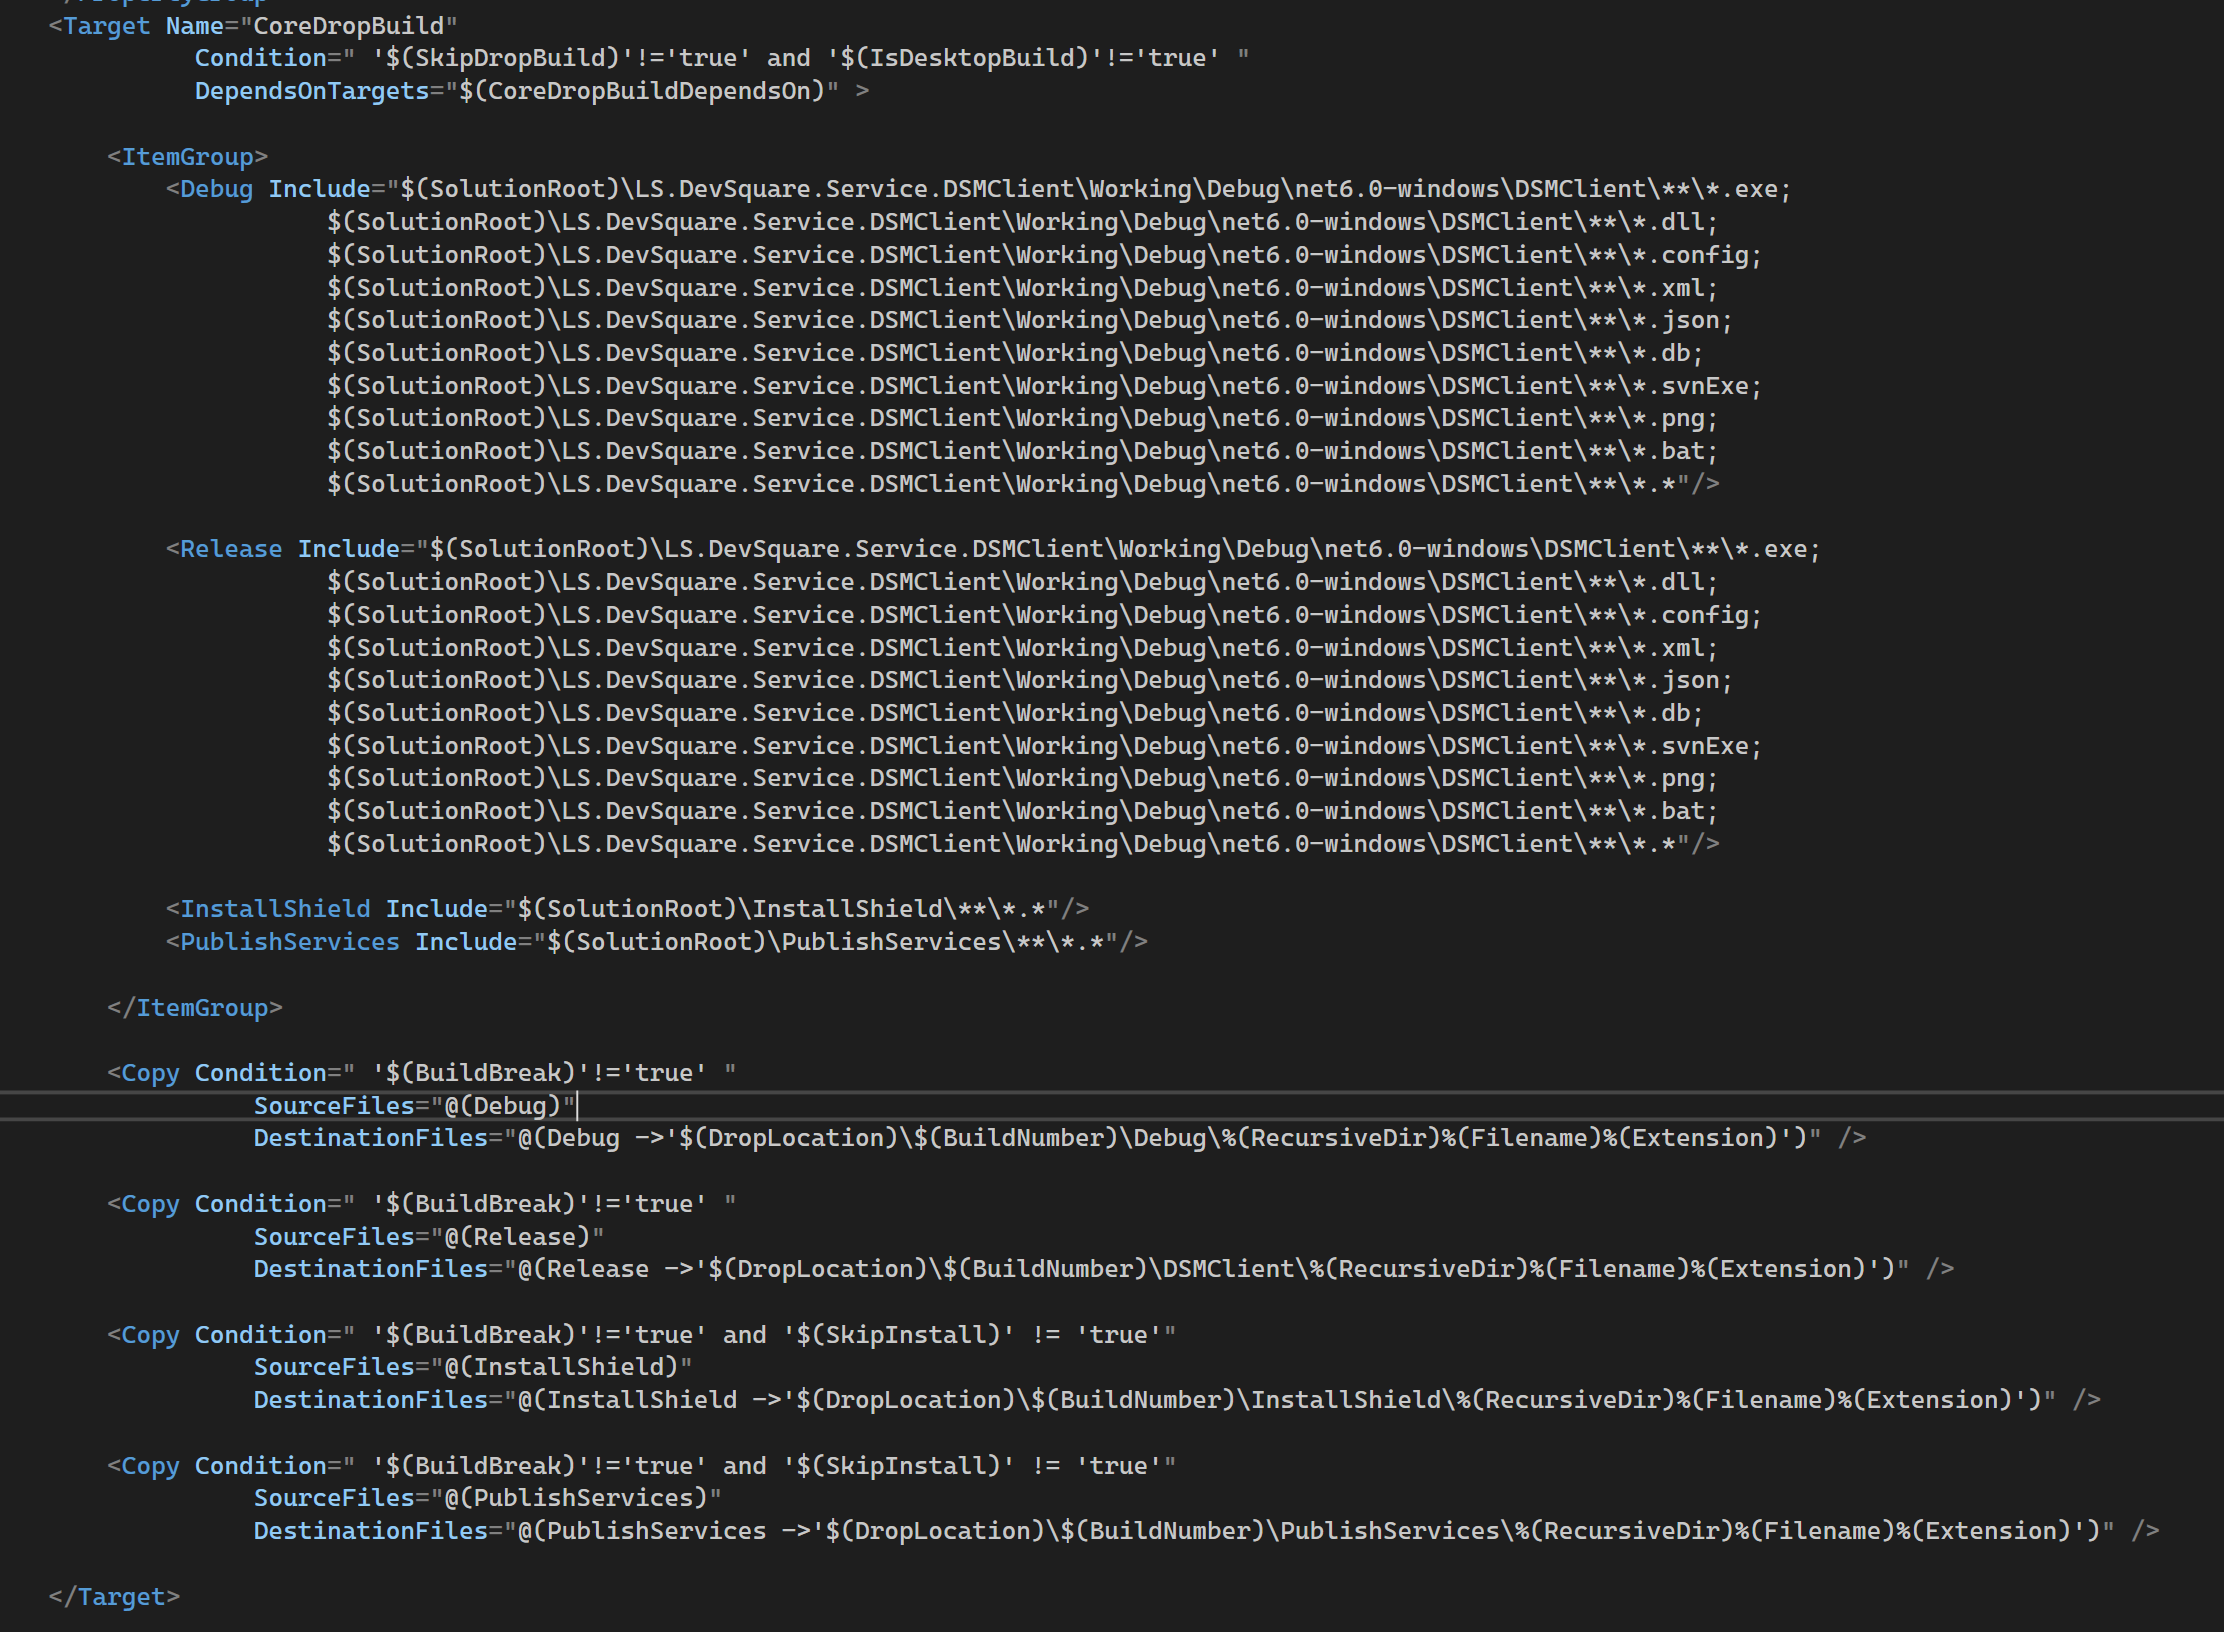The image size is (2224, 1632).
Task: Click CoreDropBuildDependsOn property reference
Action: (648, 91)
